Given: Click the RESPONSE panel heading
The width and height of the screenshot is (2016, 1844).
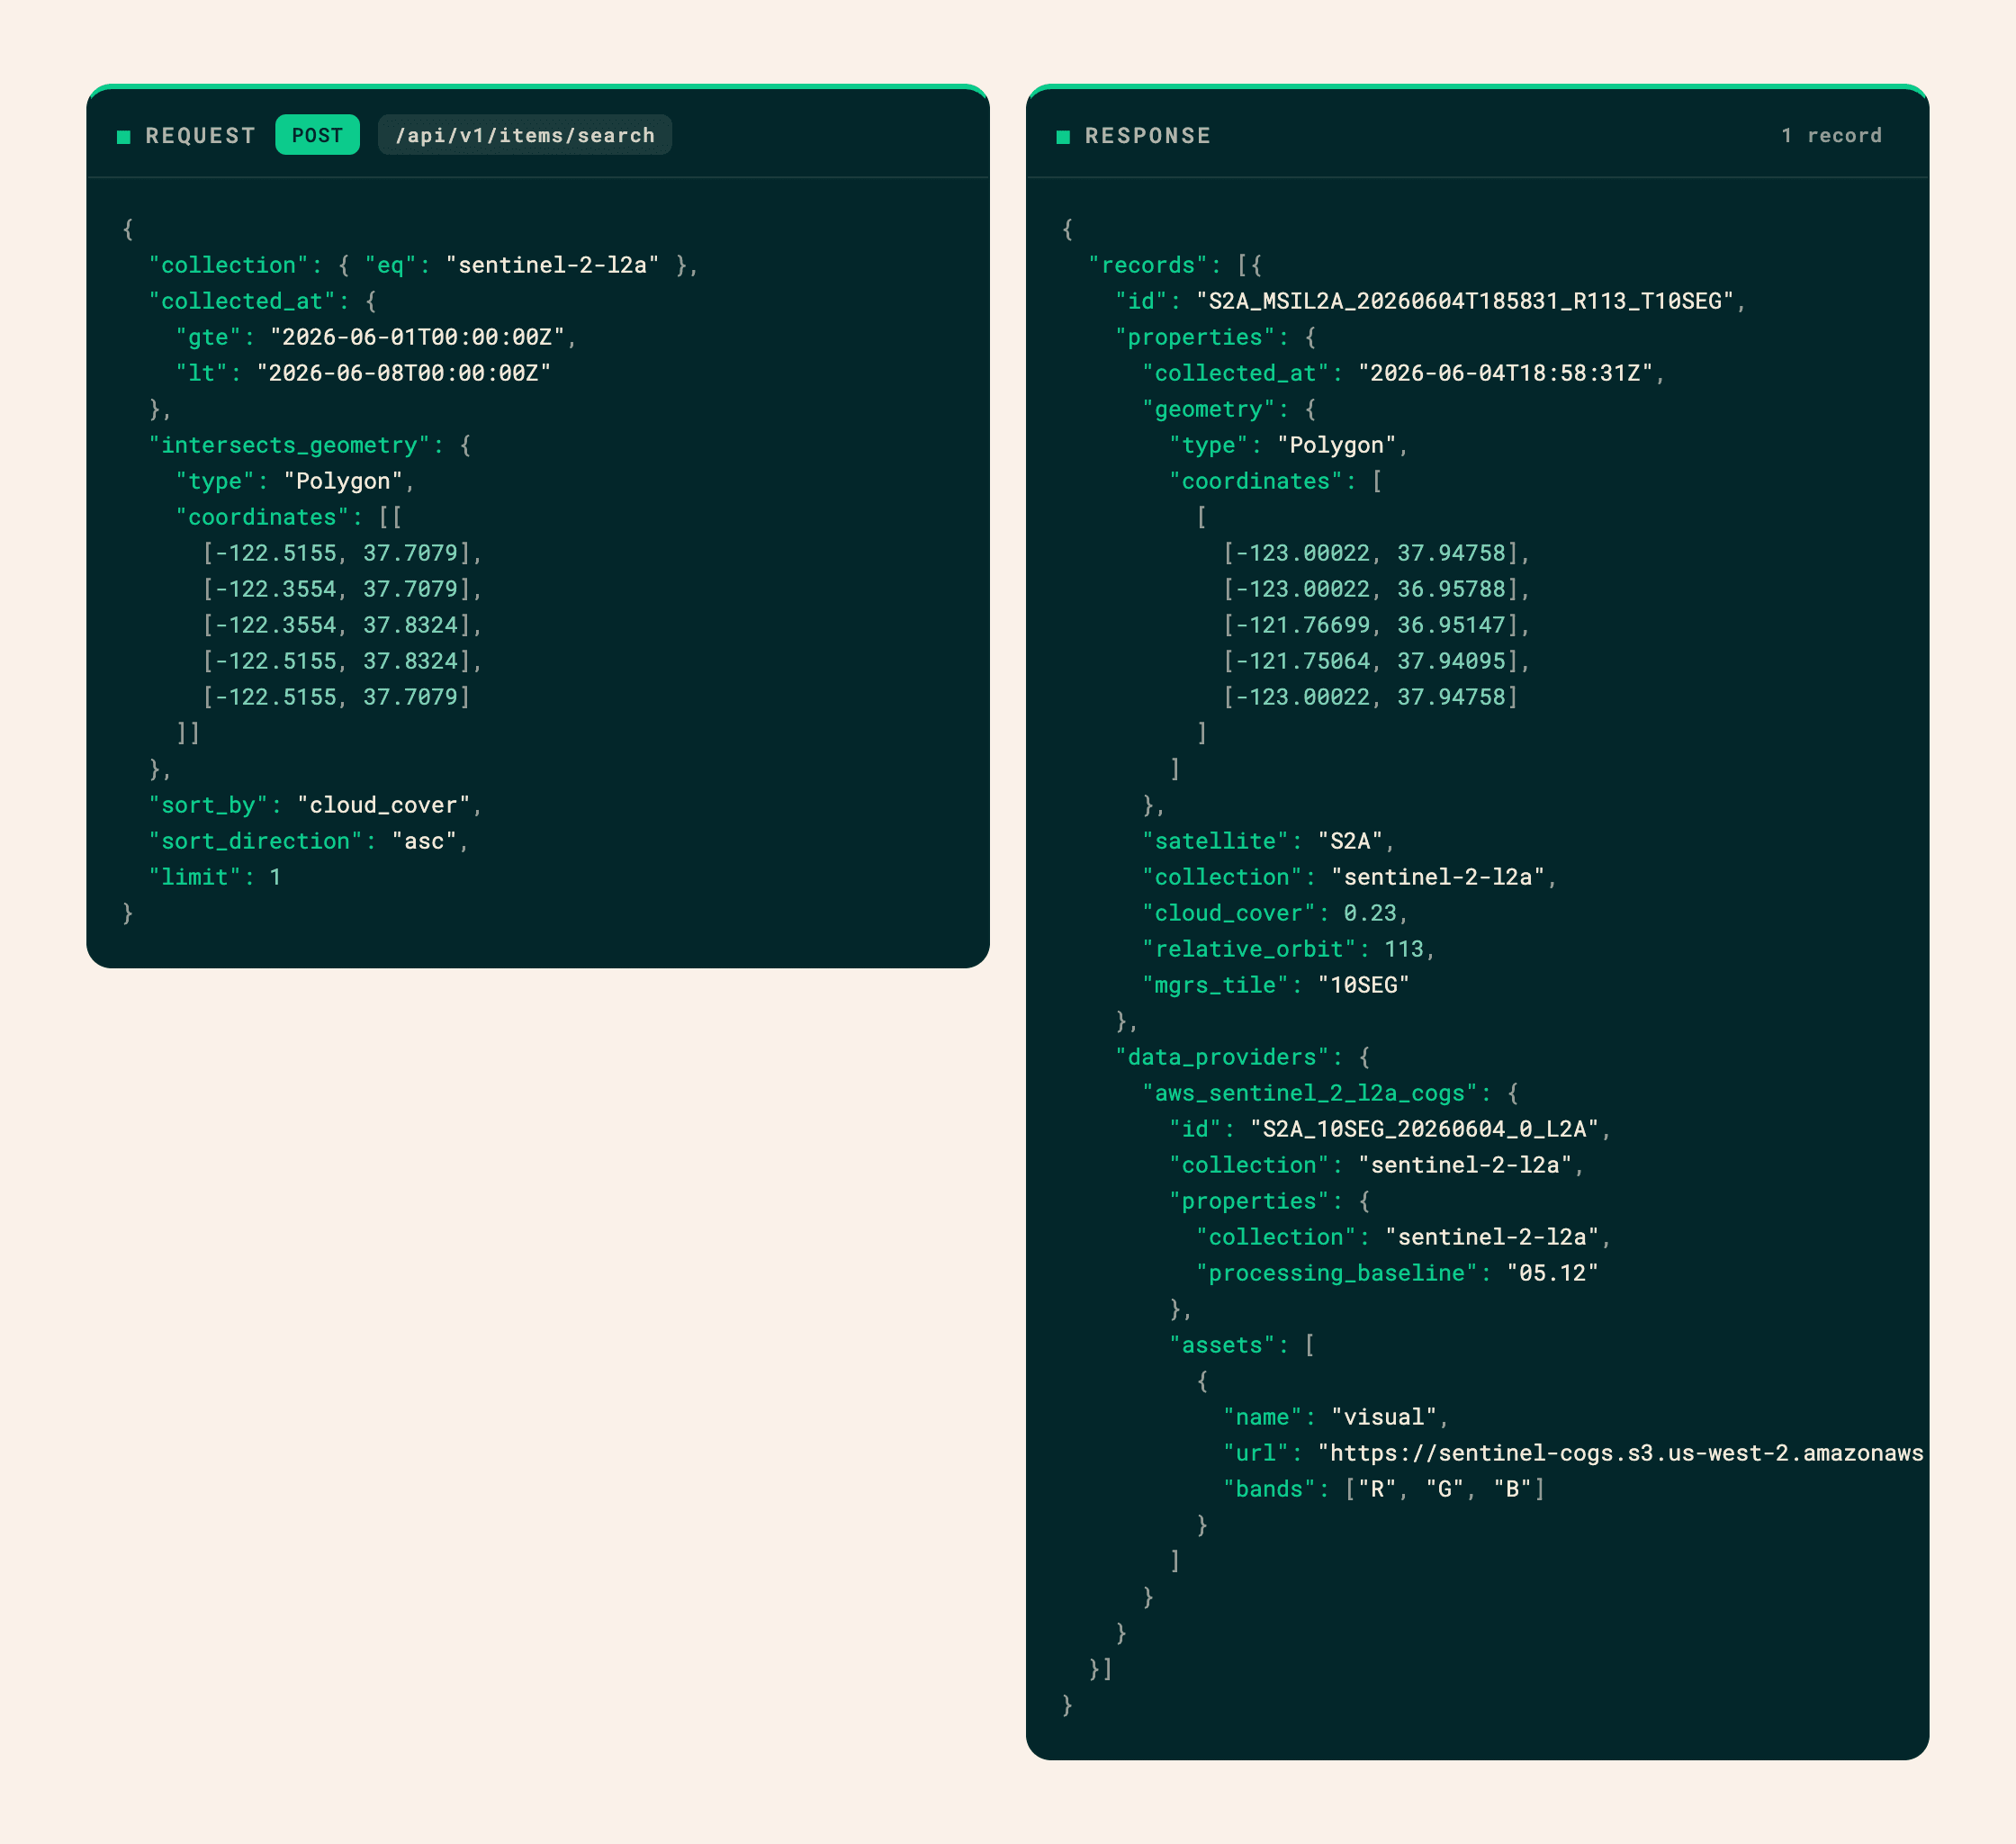Looking at the screenshot, I should pyautogui.click(x=1148, y=136).
